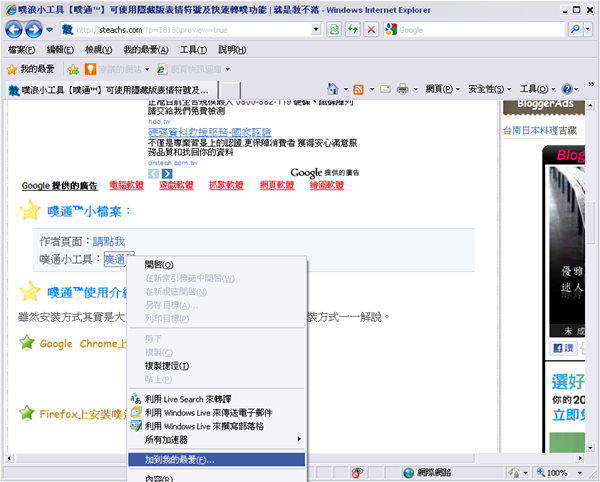
Task: Open the 安全性(S) Safety dropdown
Action: point(489,89)
